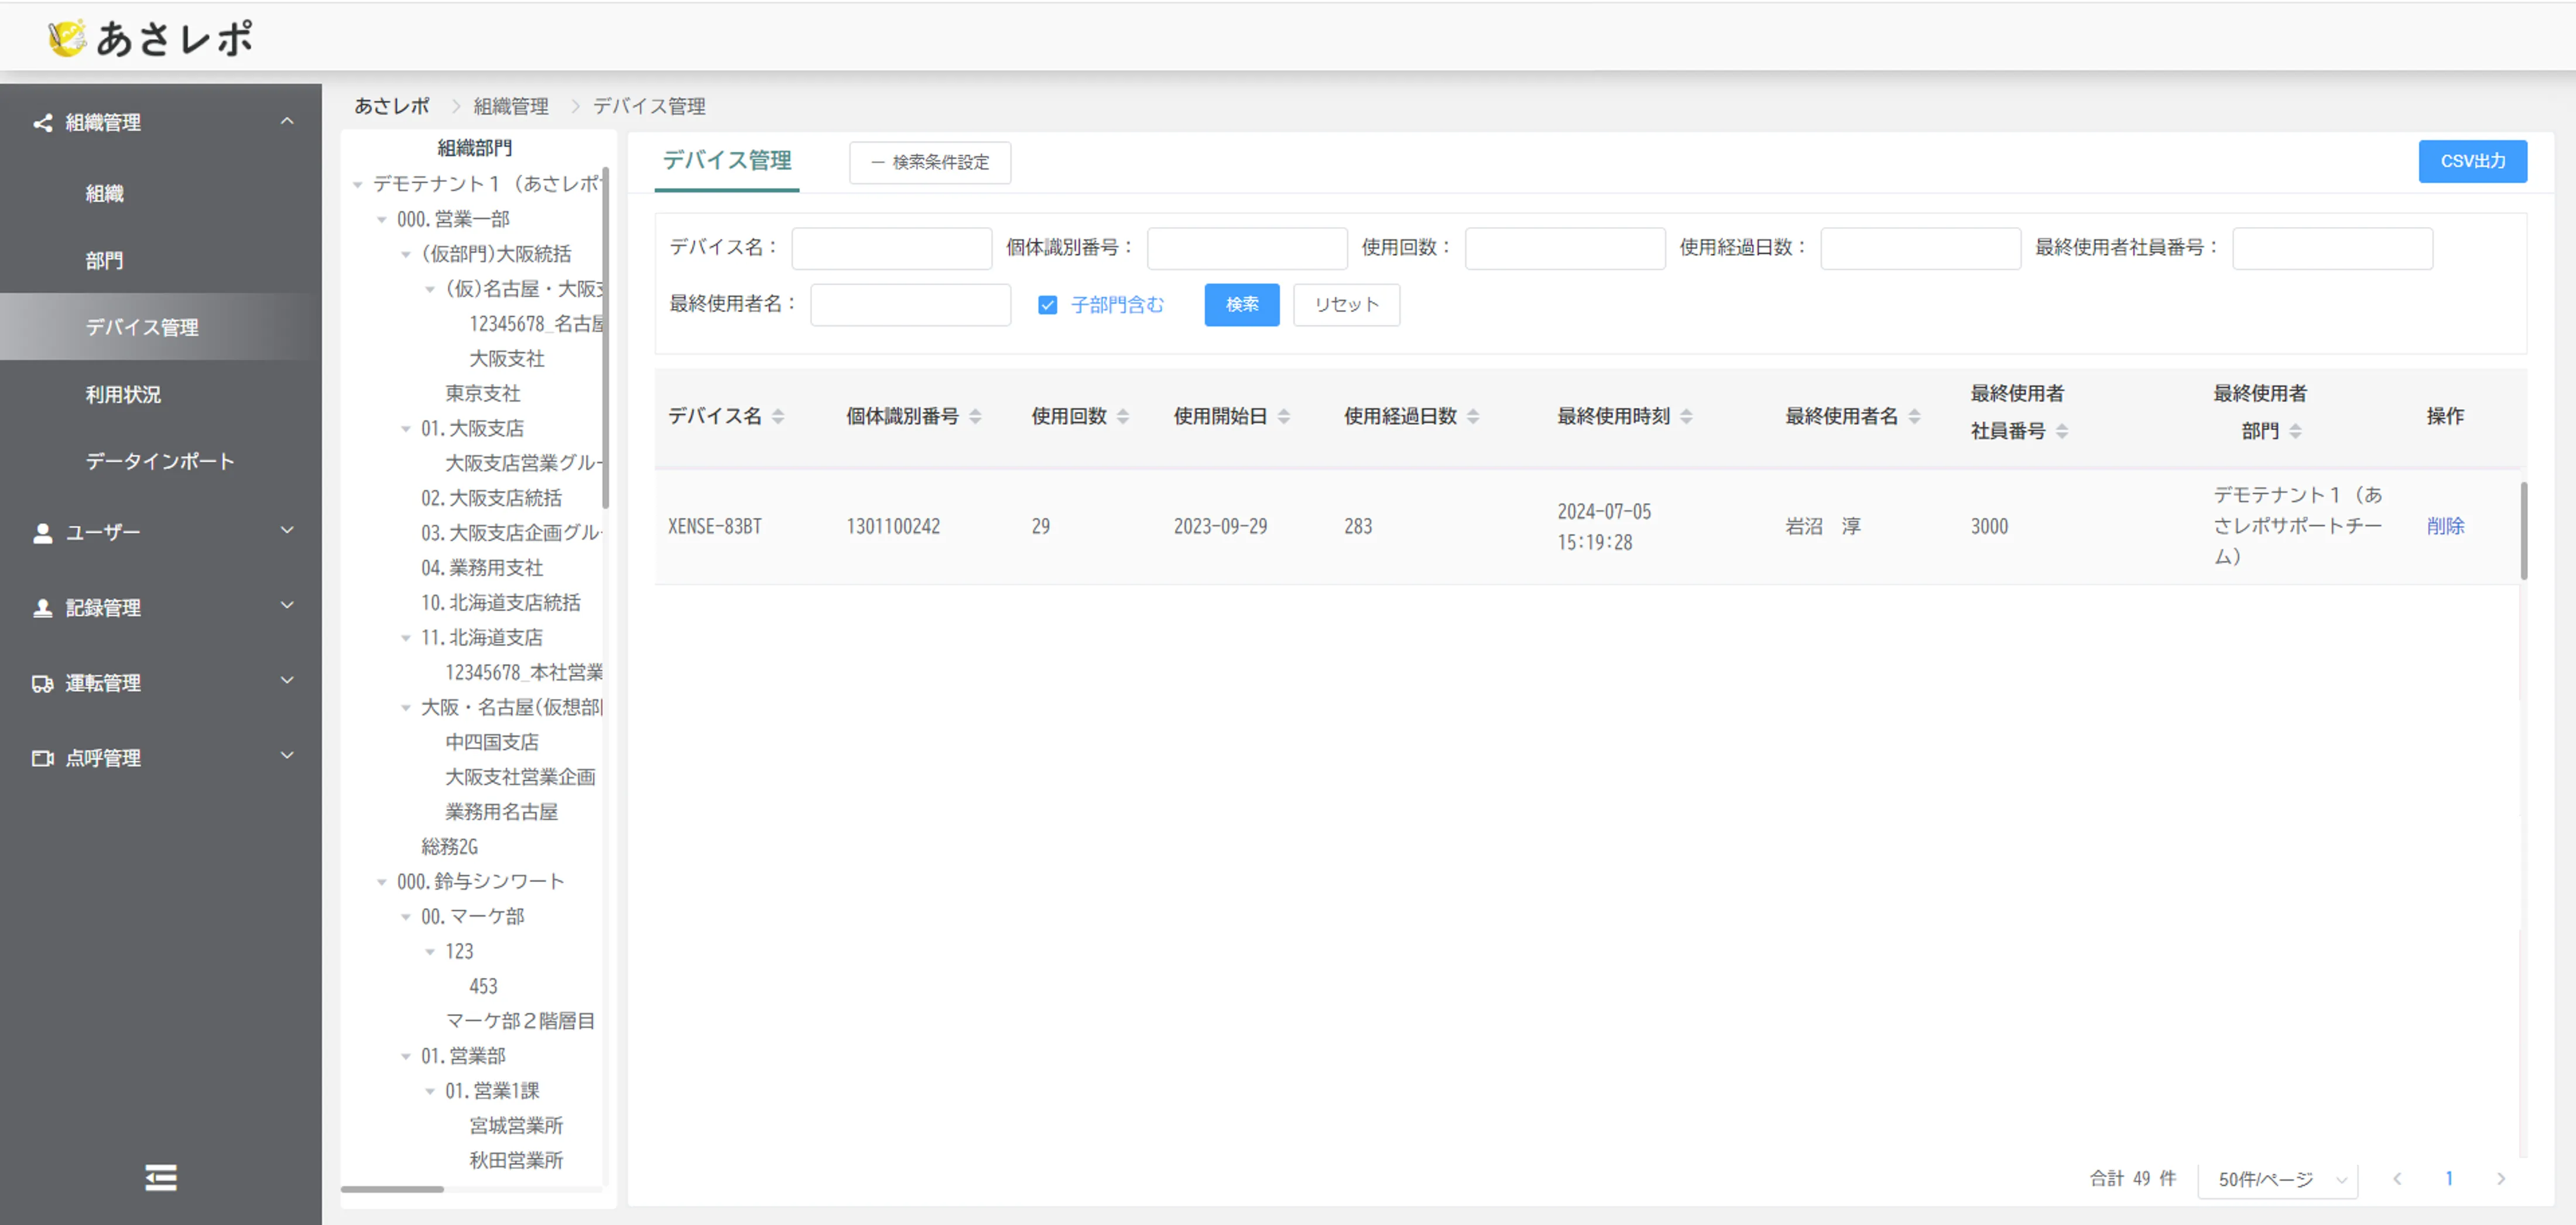Sort by 最終使用者 部門 column arrows

2295,431
